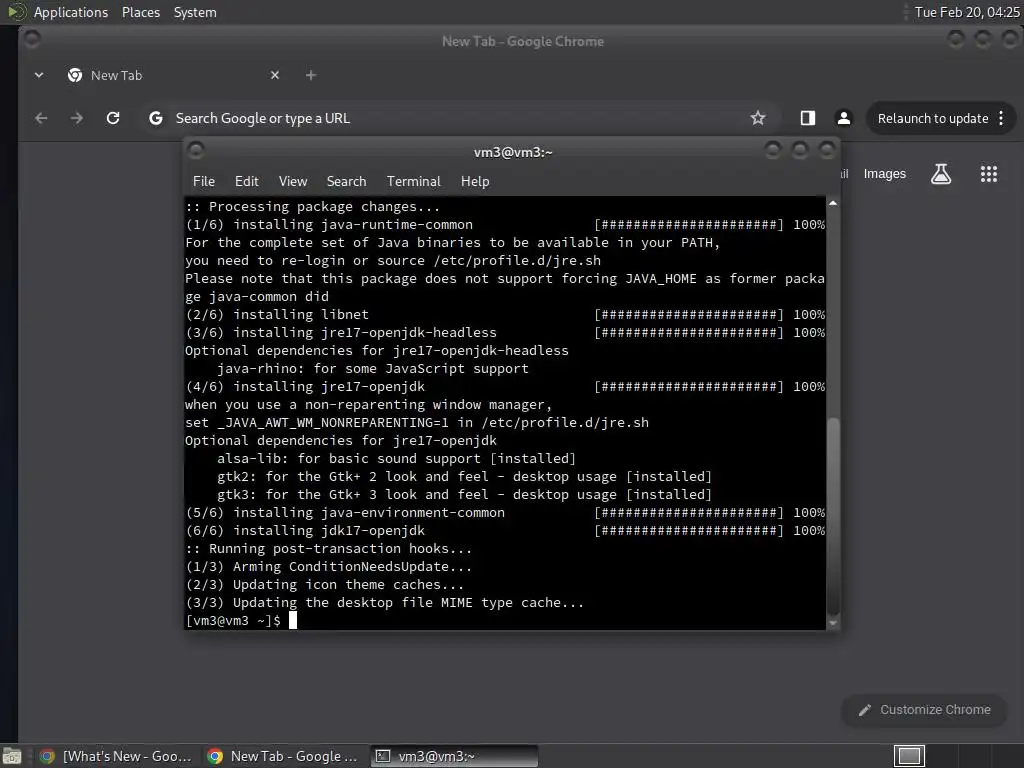This screenshot has height=768, width=1024.
Task: Click the show desktop icon in taskbar
Action: point(12,756)
